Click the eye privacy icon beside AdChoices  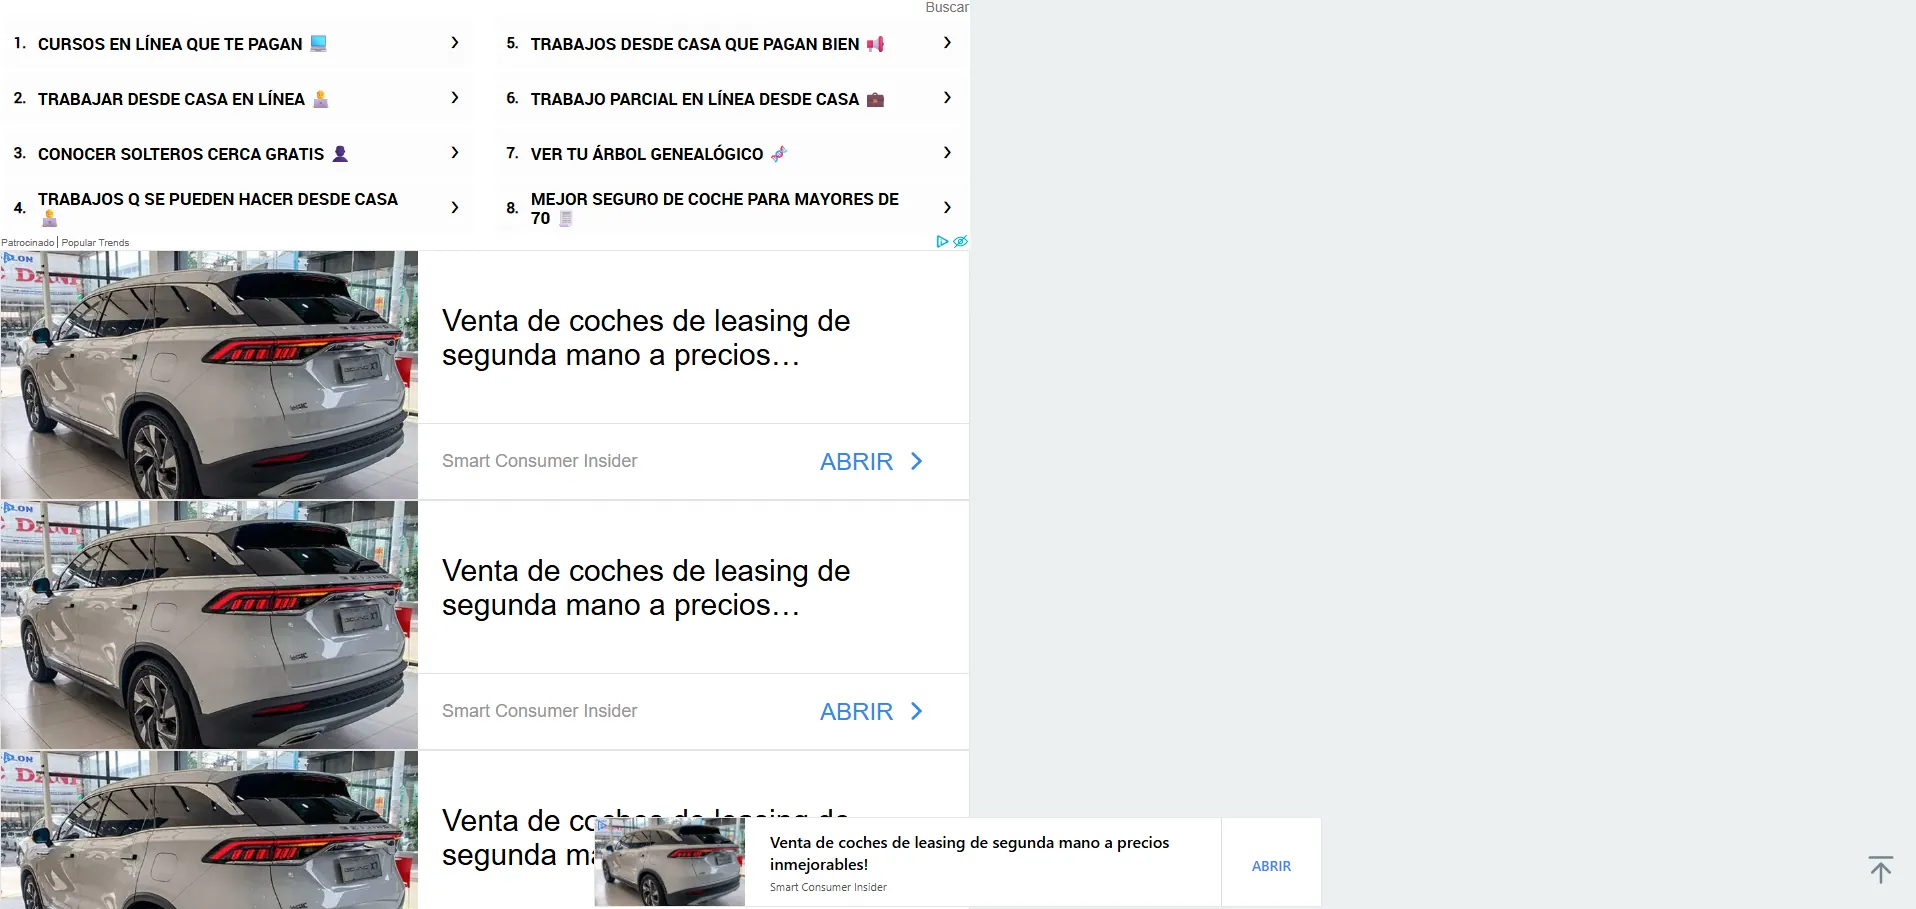pos(960,242)
